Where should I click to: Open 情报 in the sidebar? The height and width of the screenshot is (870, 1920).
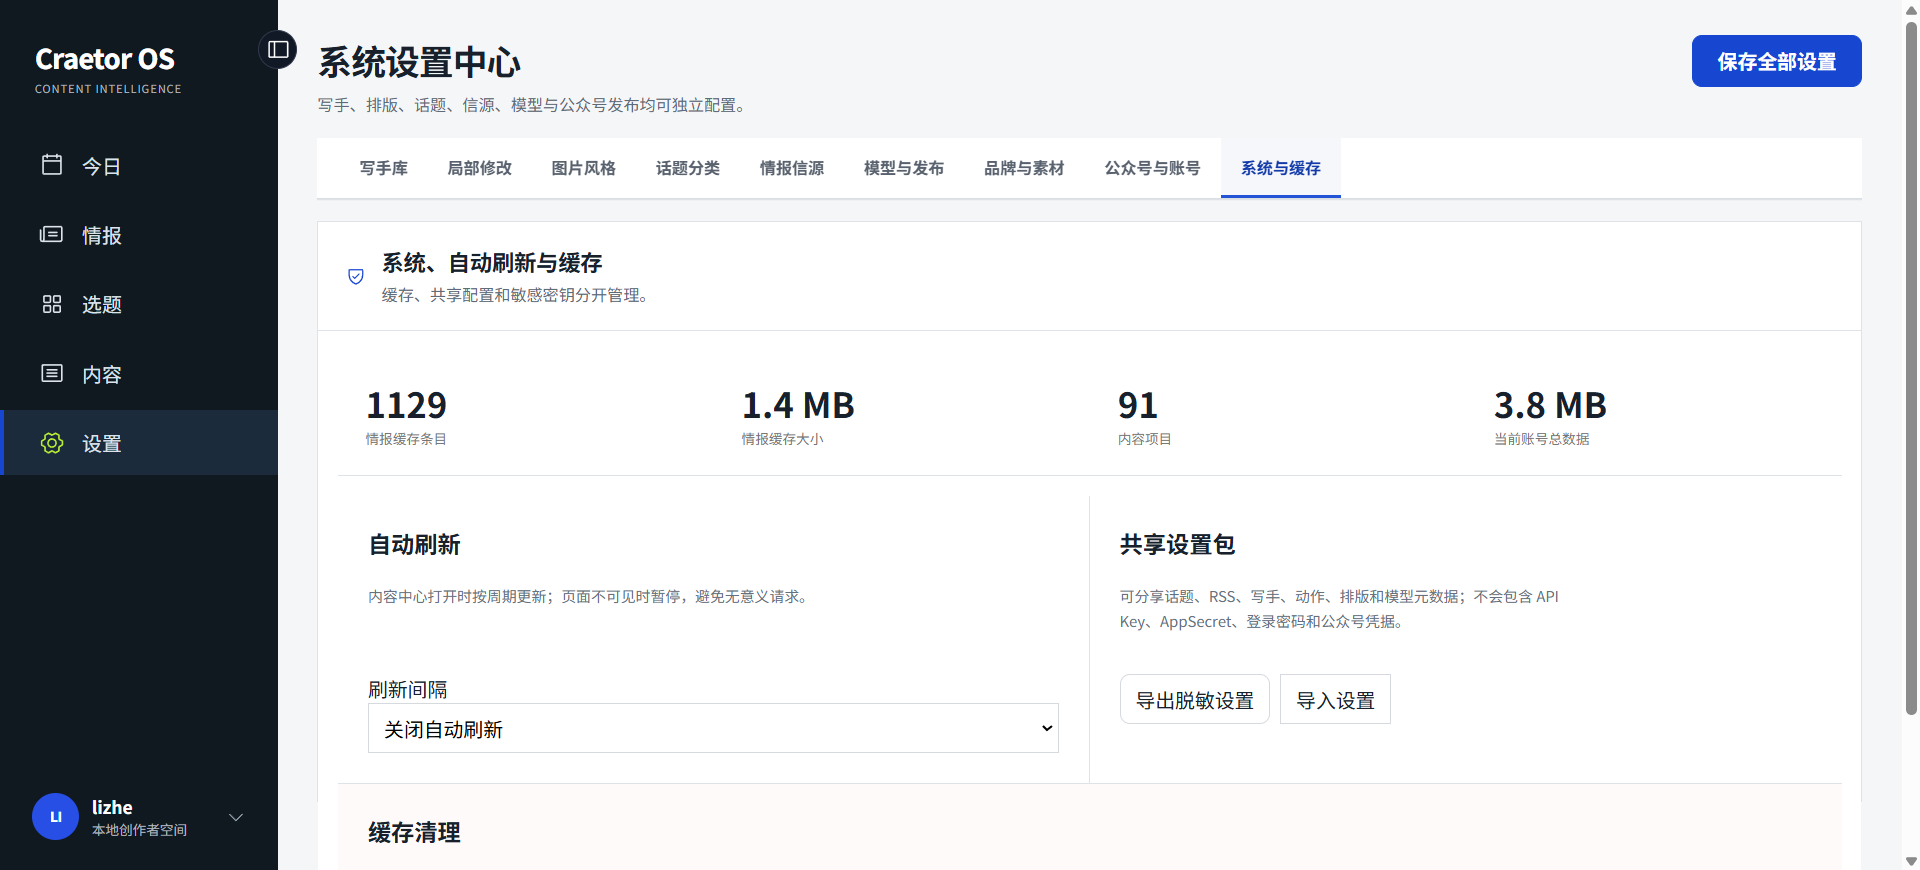(139, 234)
